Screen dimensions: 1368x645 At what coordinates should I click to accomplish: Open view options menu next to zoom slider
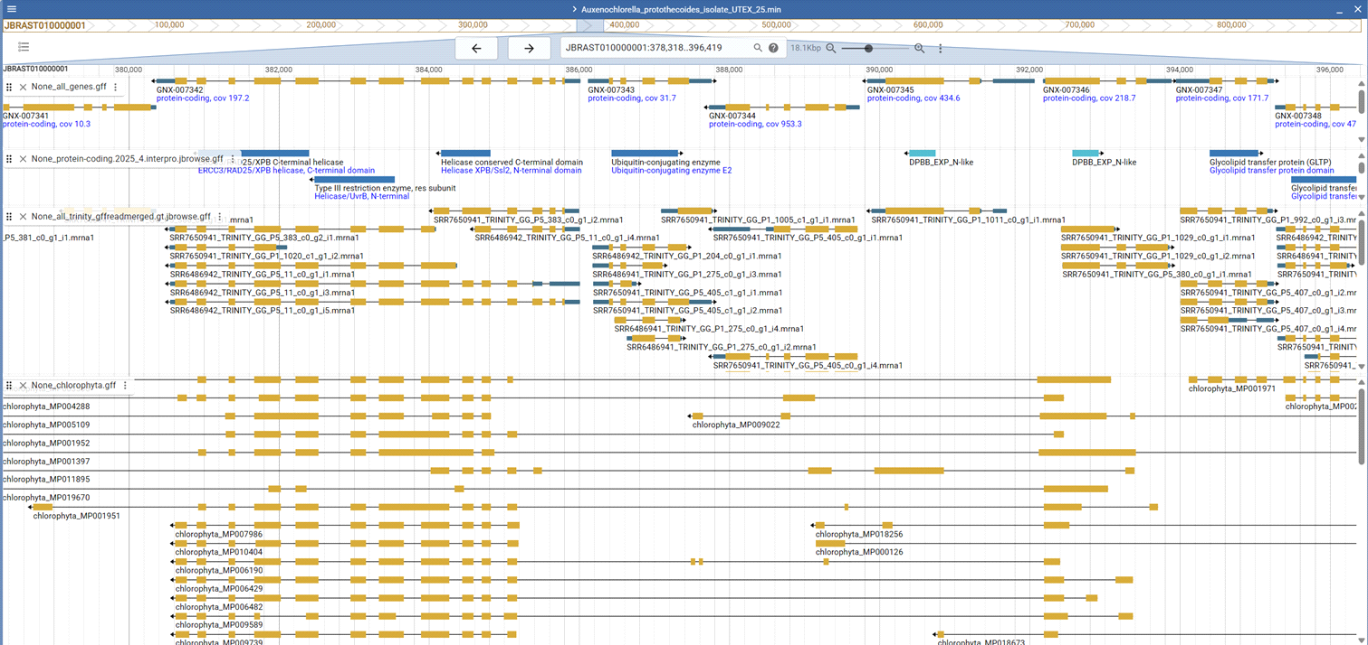(x=940, y=48)
